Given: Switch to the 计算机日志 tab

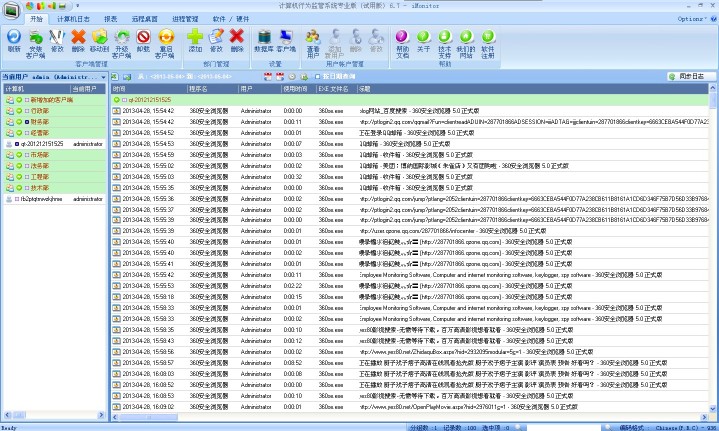Looking at the screenshot, I should (x=73, y=19).
